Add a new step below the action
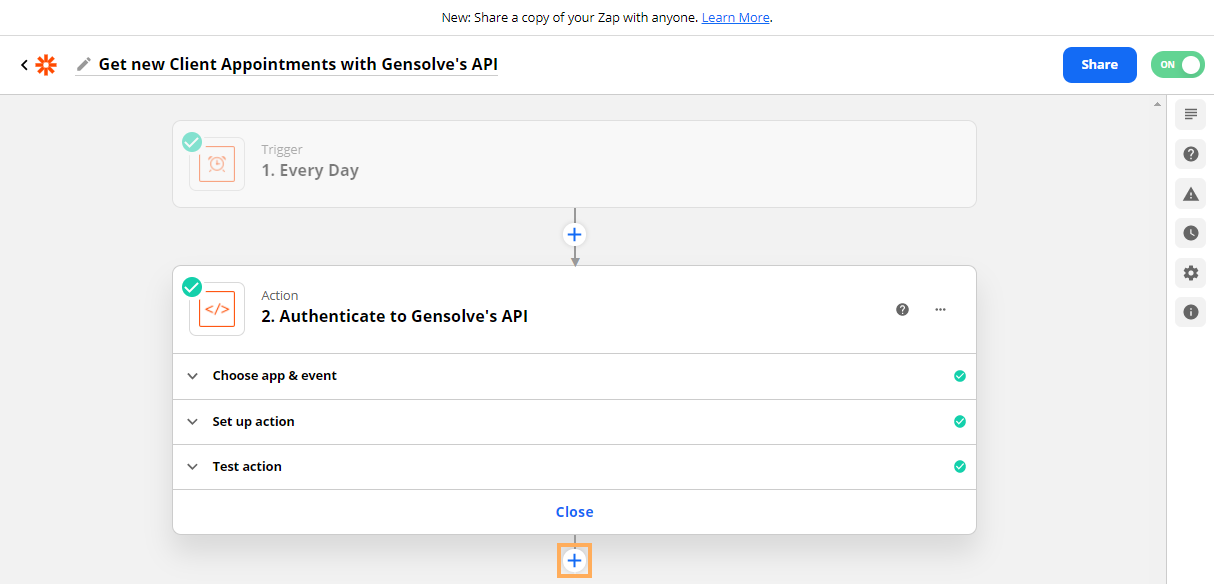1214x584 pixels. [x=574, y=561]
